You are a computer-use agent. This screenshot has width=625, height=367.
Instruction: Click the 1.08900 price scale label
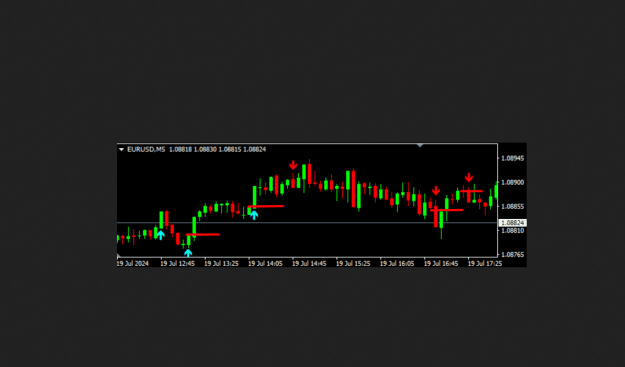[513, 183]
